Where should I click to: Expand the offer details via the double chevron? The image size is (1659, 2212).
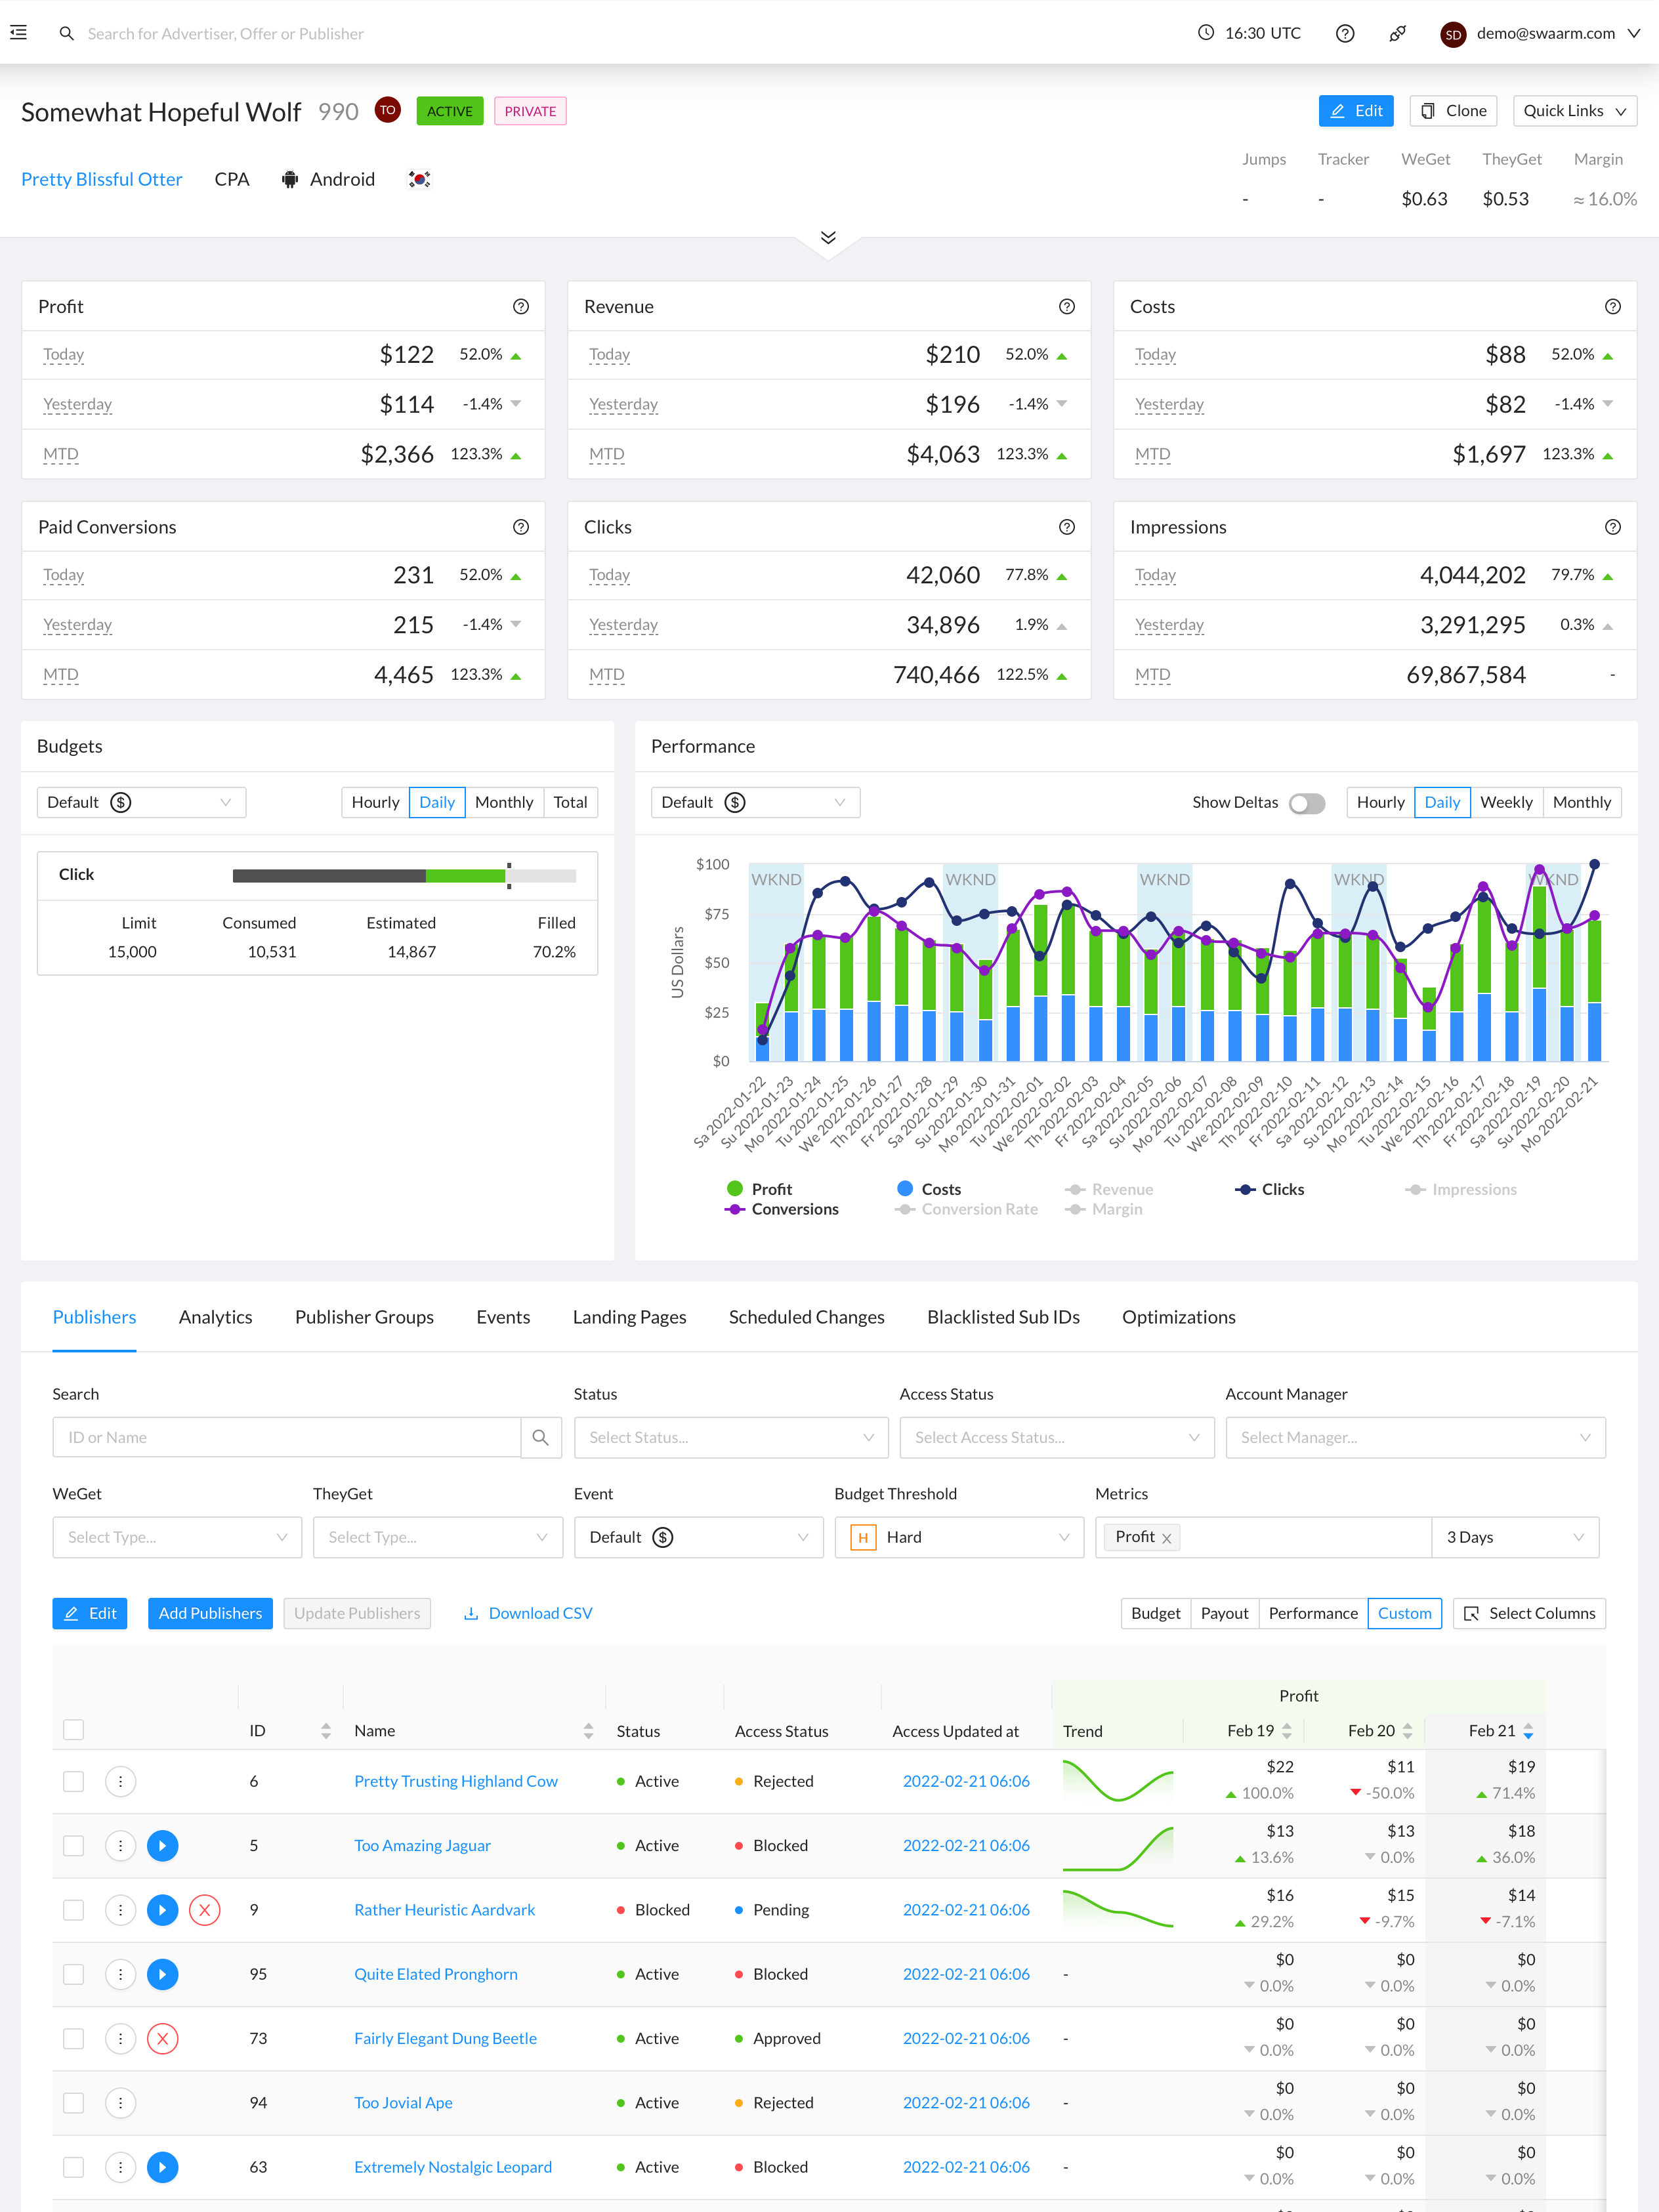coord(828,238)
